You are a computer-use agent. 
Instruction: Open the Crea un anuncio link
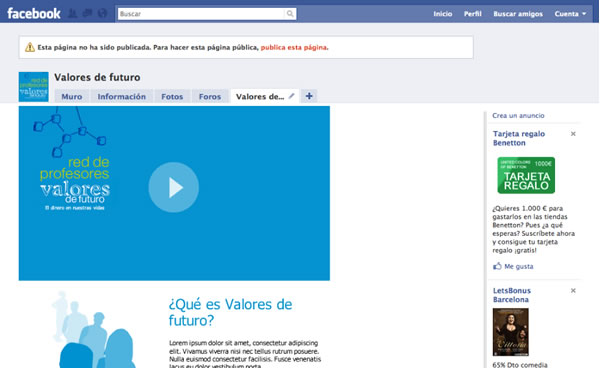(x=518, y=116)
